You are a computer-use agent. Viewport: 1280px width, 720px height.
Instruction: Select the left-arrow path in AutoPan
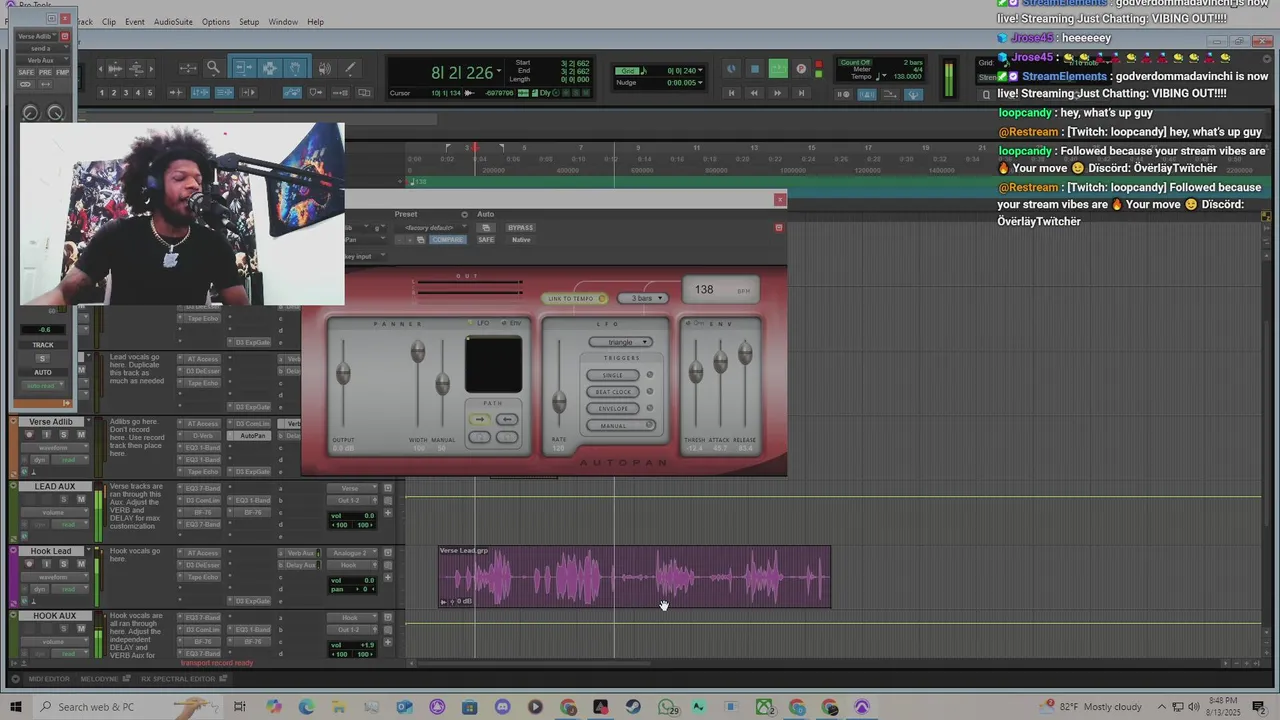(507, 419)
